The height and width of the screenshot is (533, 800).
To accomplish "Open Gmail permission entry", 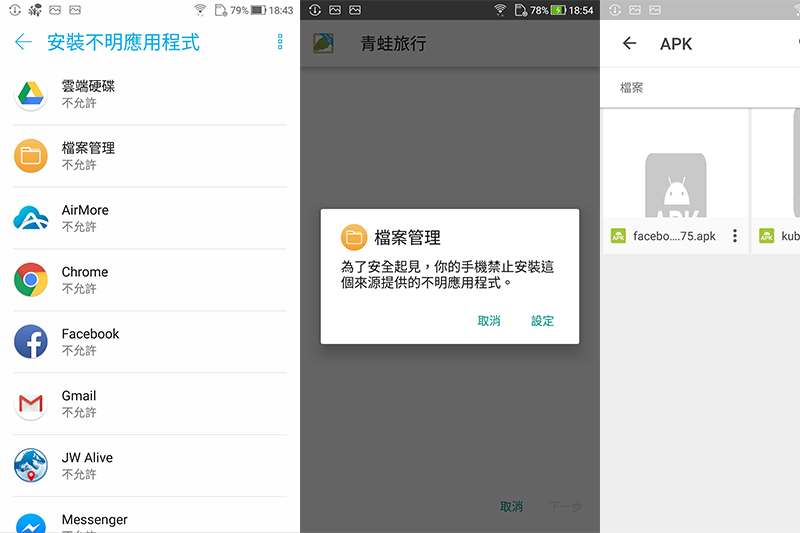I will point(150,403).
